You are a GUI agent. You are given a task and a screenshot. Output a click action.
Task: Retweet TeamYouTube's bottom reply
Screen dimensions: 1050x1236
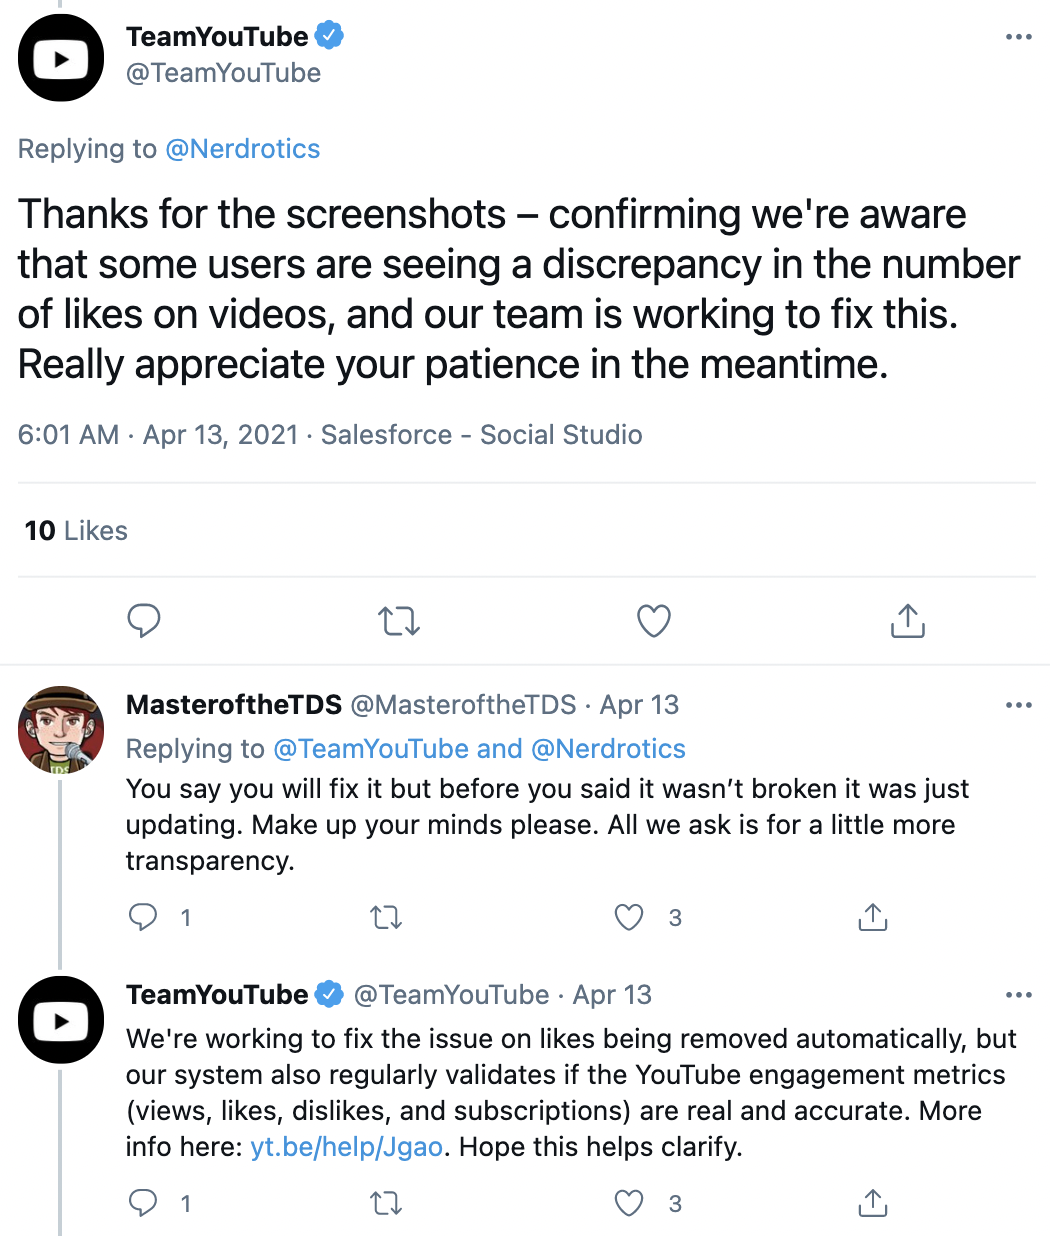click(386, 1203)
